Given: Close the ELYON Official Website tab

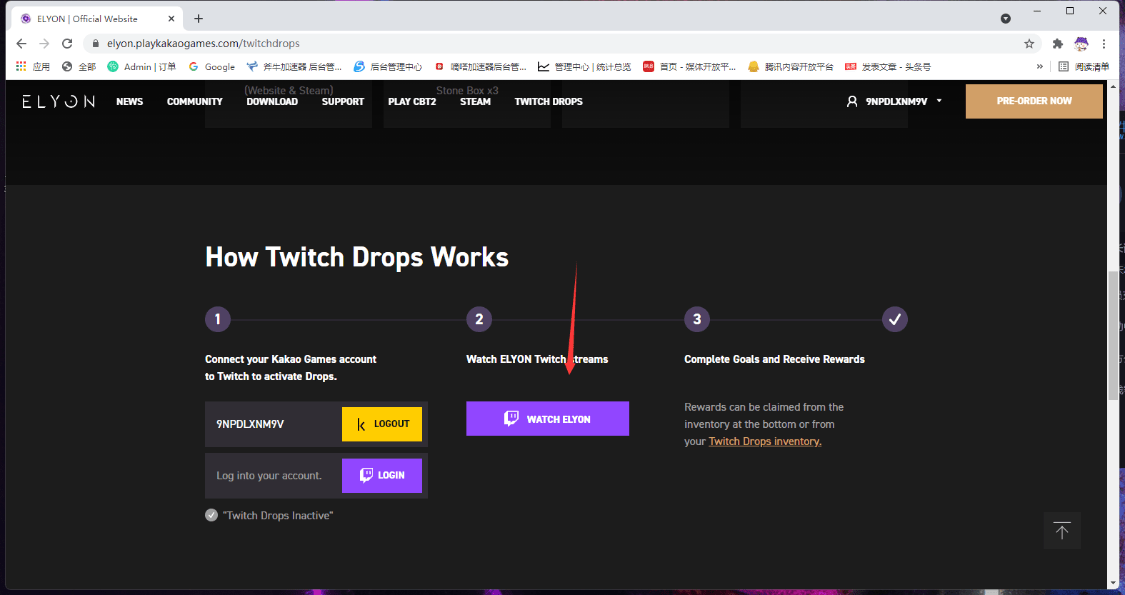Looking at the screenshot, I should click(x=171, y=19).
